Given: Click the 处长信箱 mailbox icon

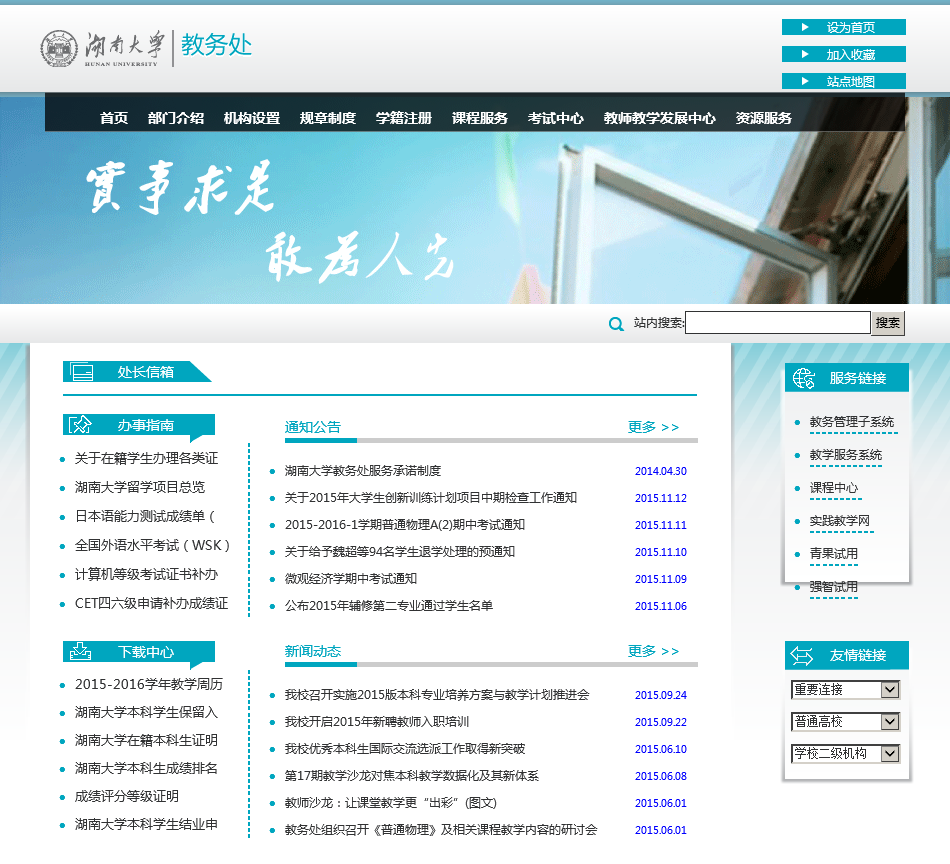Looking at the screenshot, I should coord(81,371).
